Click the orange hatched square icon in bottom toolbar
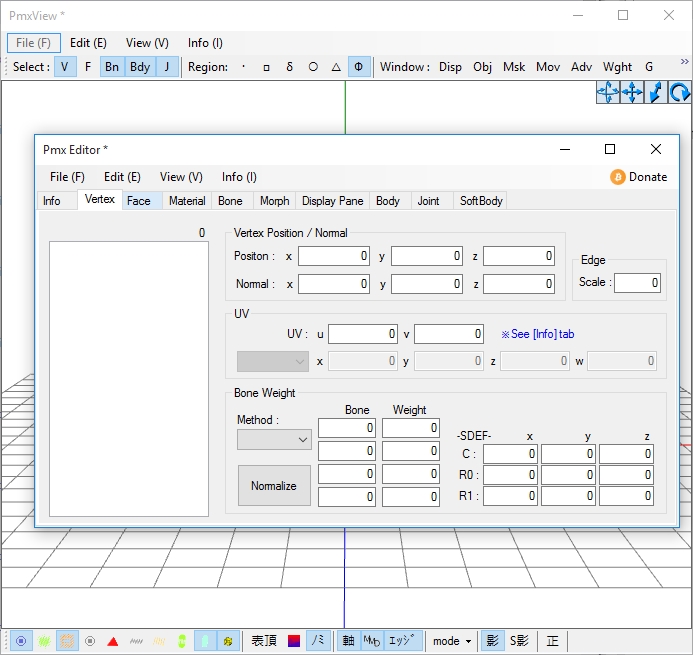The width and height of the screenshot is (693, 655). click(x=67, y=641)
